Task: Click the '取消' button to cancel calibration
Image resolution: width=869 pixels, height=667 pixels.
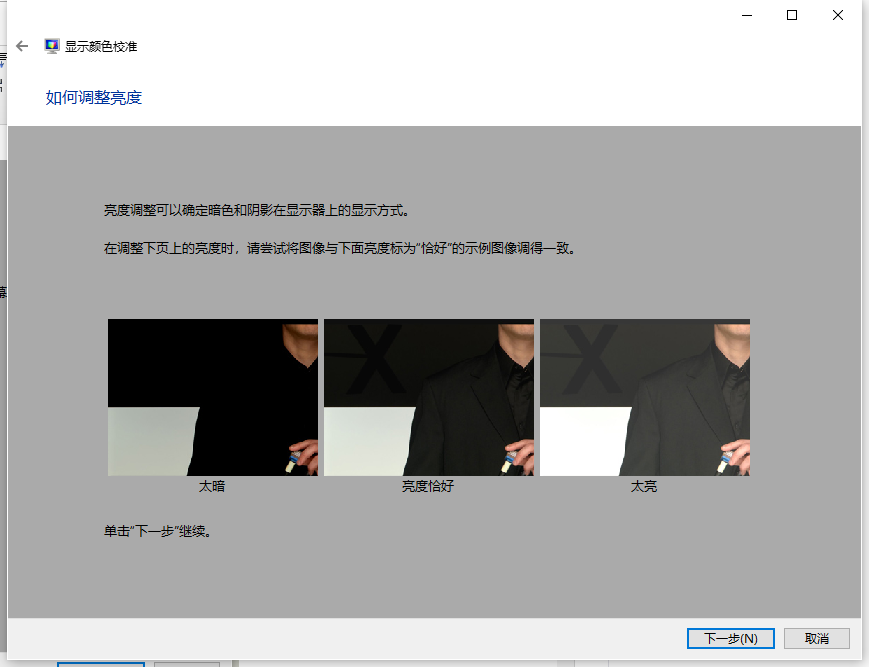Action: pyautogui.click(x=815, y=638)
